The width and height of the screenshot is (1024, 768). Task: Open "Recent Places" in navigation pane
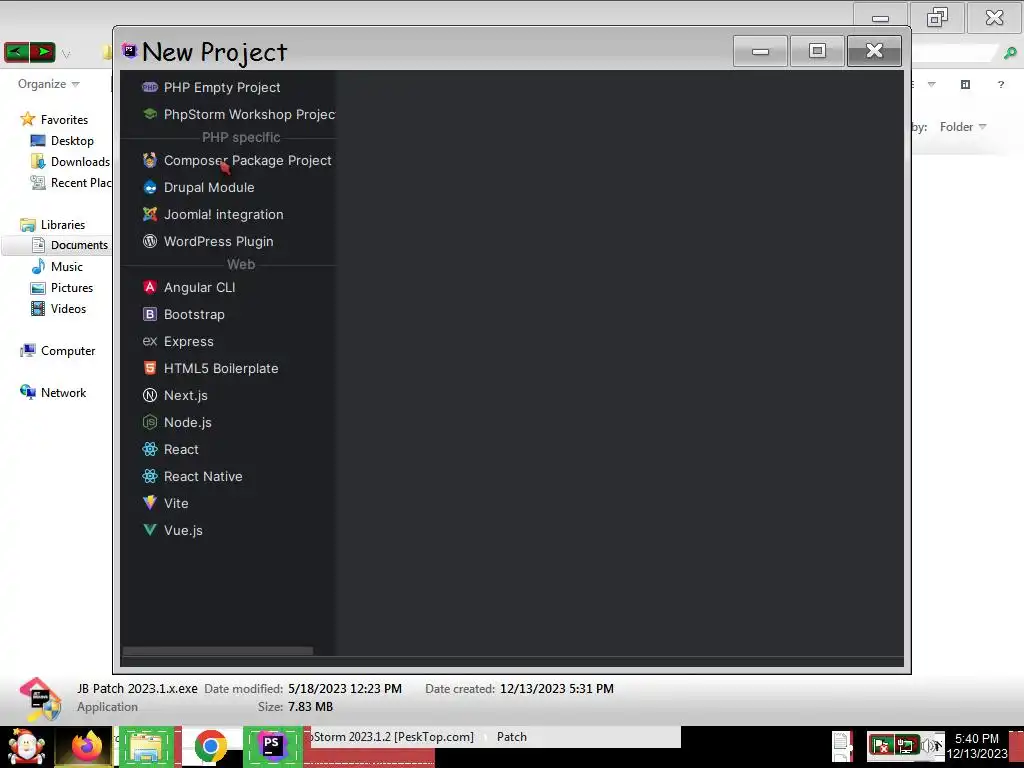click(x=71, y=183)
